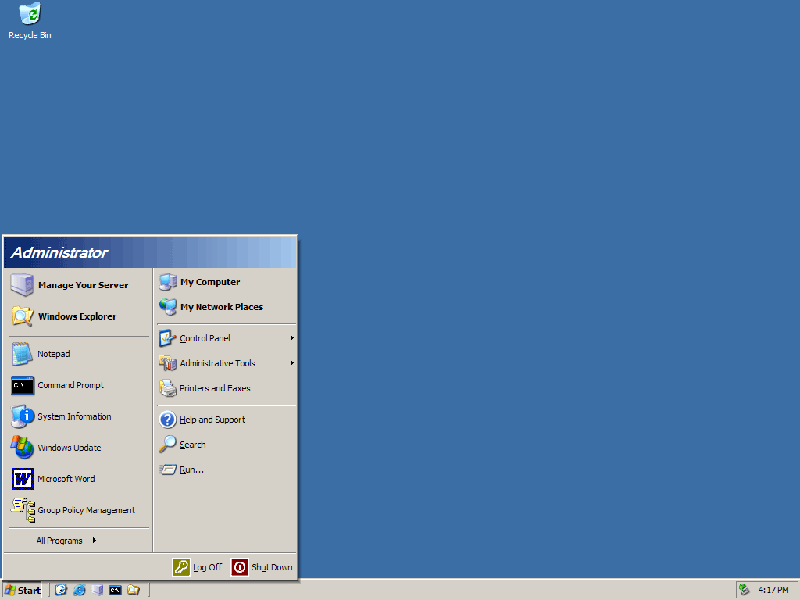Image resolution: width=800 pixels, height=600 pixels.
Task: Launch Internet Explorer from the Quick Launch bar
Action: tap(79, 589)
